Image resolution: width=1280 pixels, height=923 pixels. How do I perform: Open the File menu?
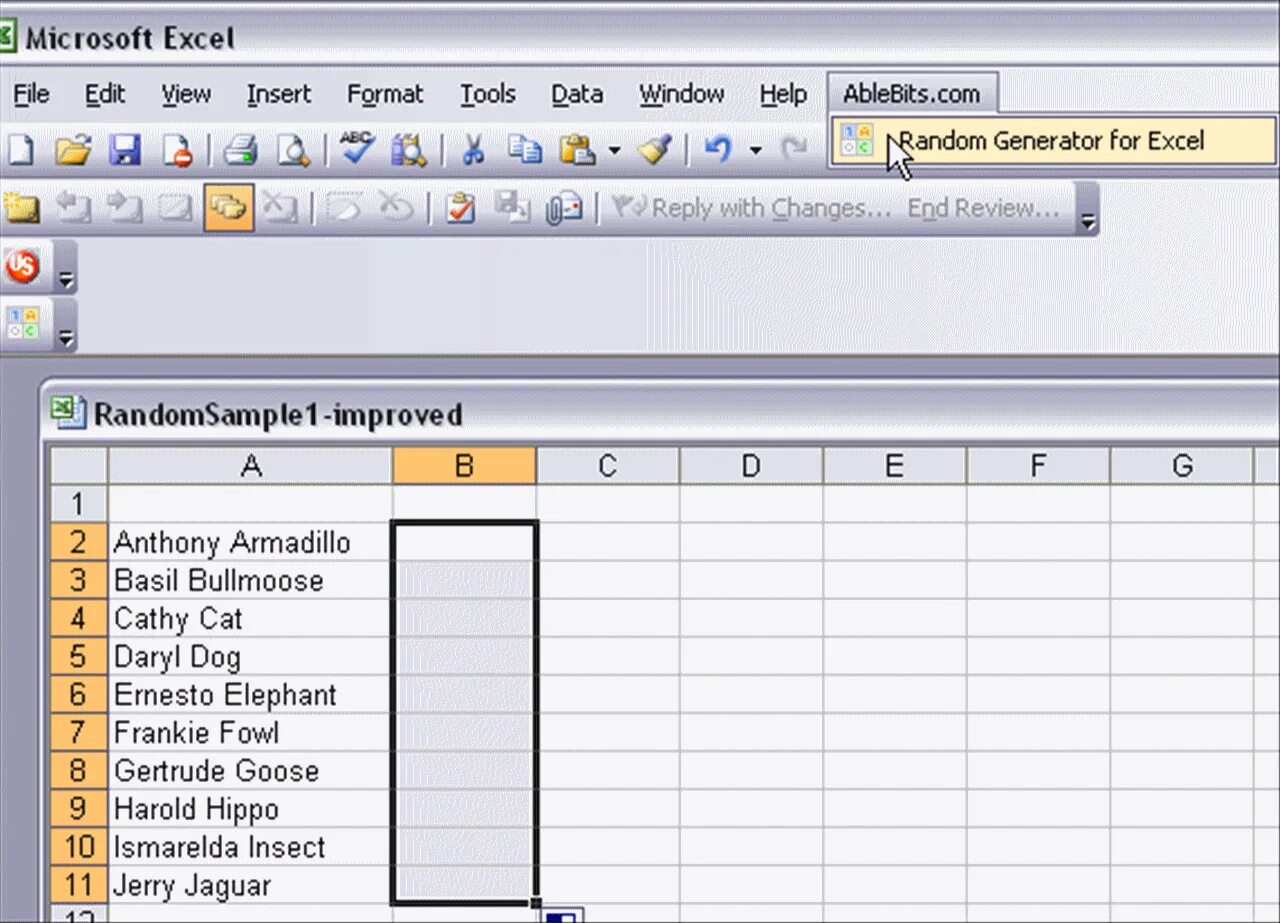tap(31, 94)
